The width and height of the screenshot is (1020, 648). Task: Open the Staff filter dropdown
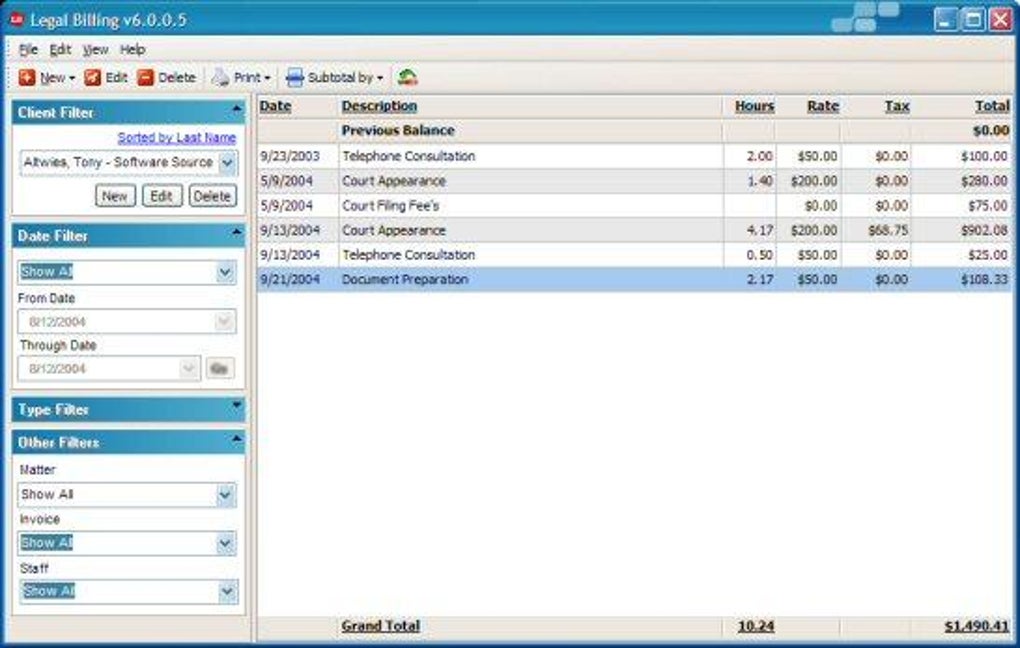pyautogui.click(x=226, y=591)
